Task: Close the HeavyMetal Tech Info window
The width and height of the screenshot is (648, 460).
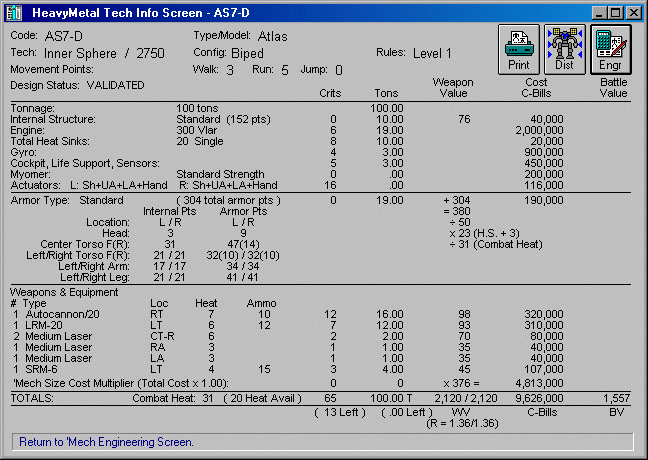Action: tap(634, 13)
